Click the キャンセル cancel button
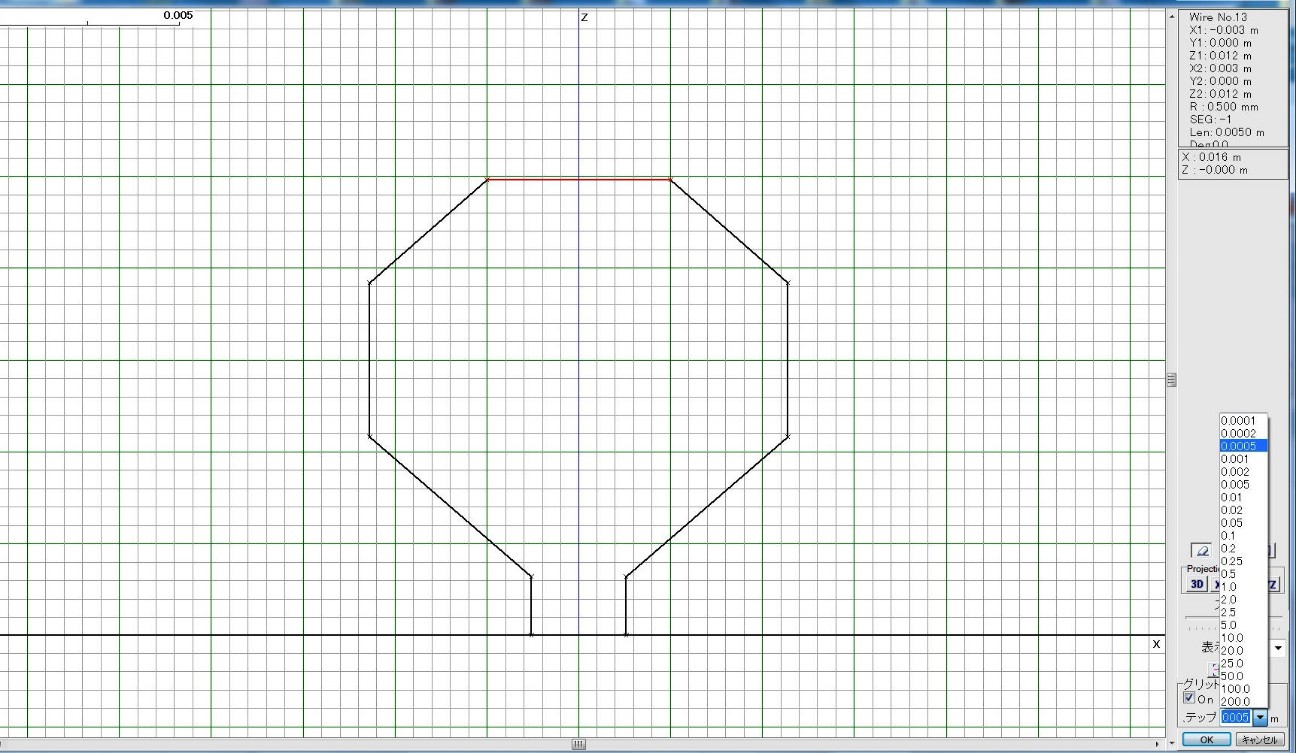1296x753 pixels. pyautogui.click(x=1260, y=740)
